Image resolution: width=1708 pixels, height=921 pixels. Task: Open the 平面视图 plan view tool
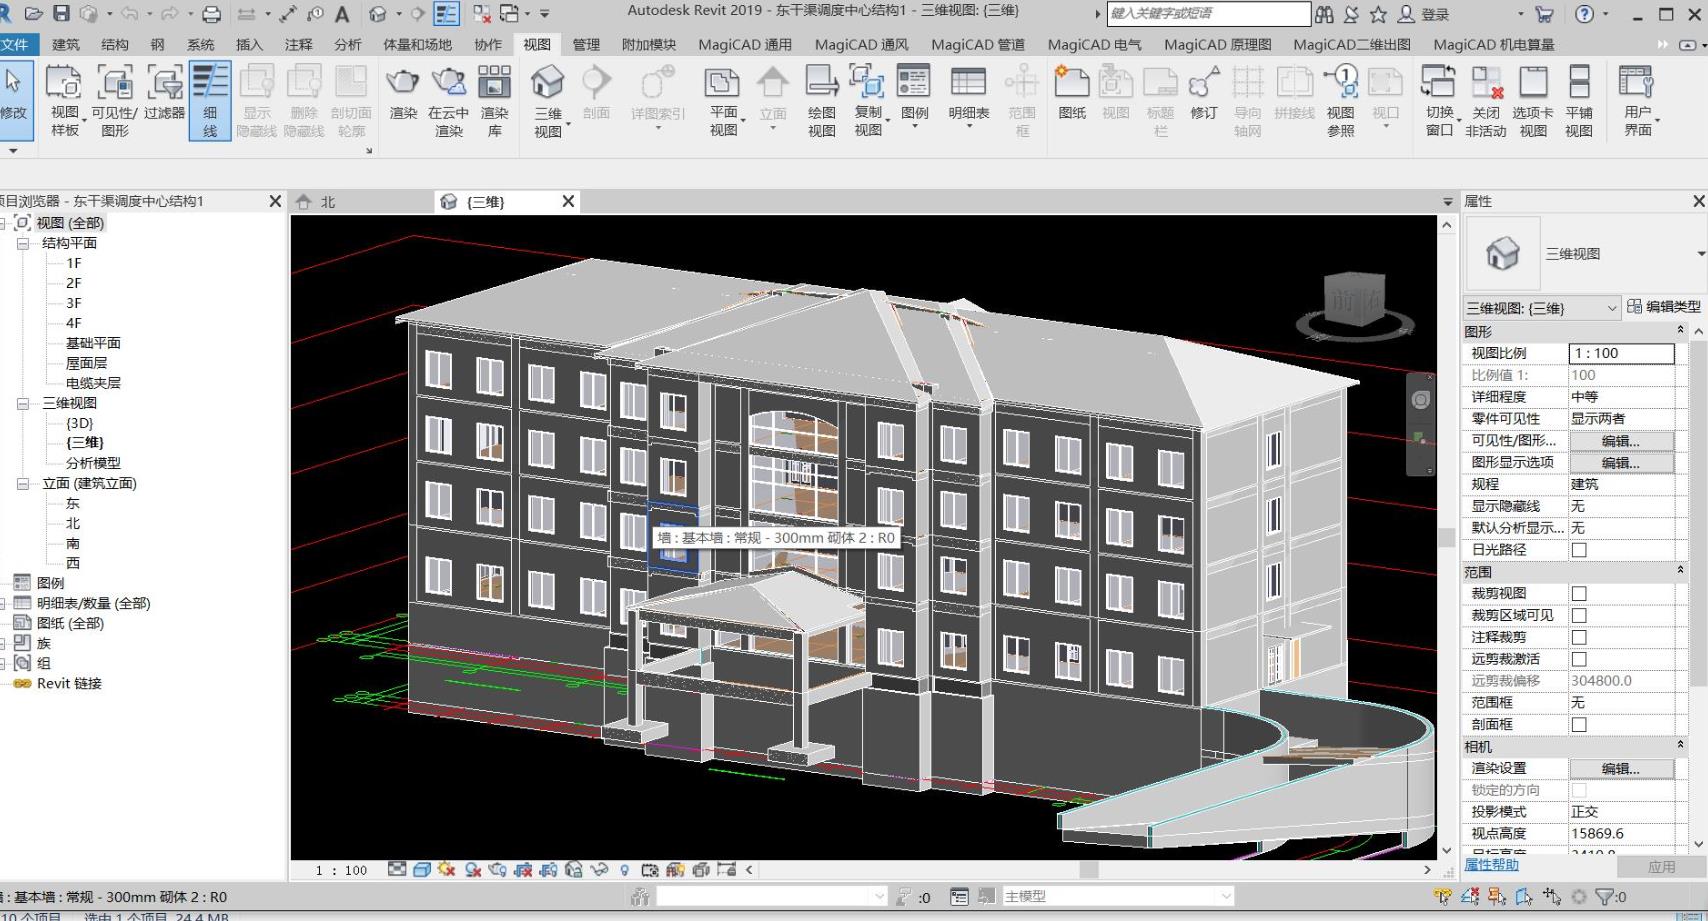pyautogui.click(x=723, y=101)
